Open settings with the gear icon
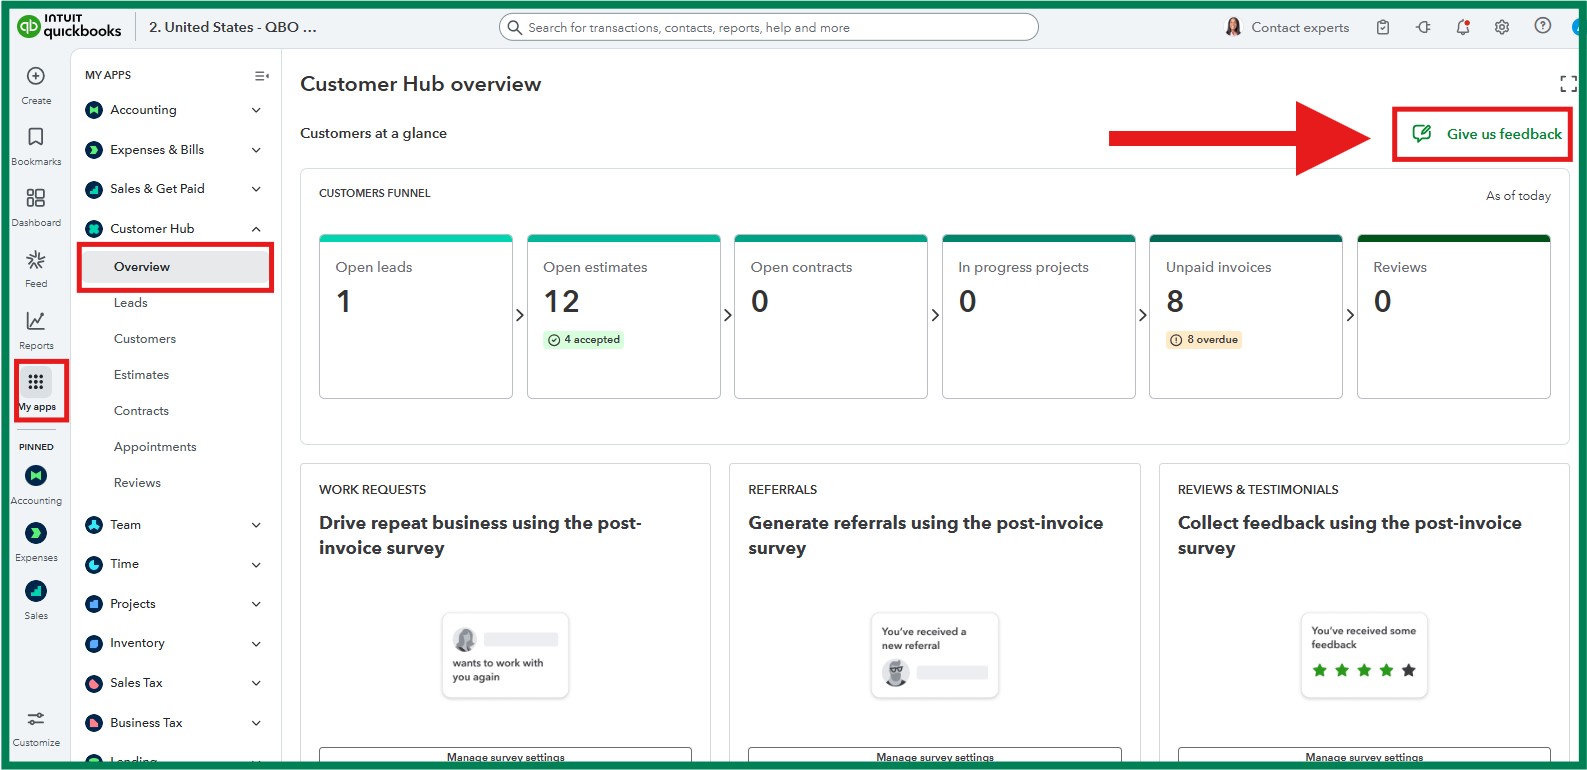 (1502, 27)
